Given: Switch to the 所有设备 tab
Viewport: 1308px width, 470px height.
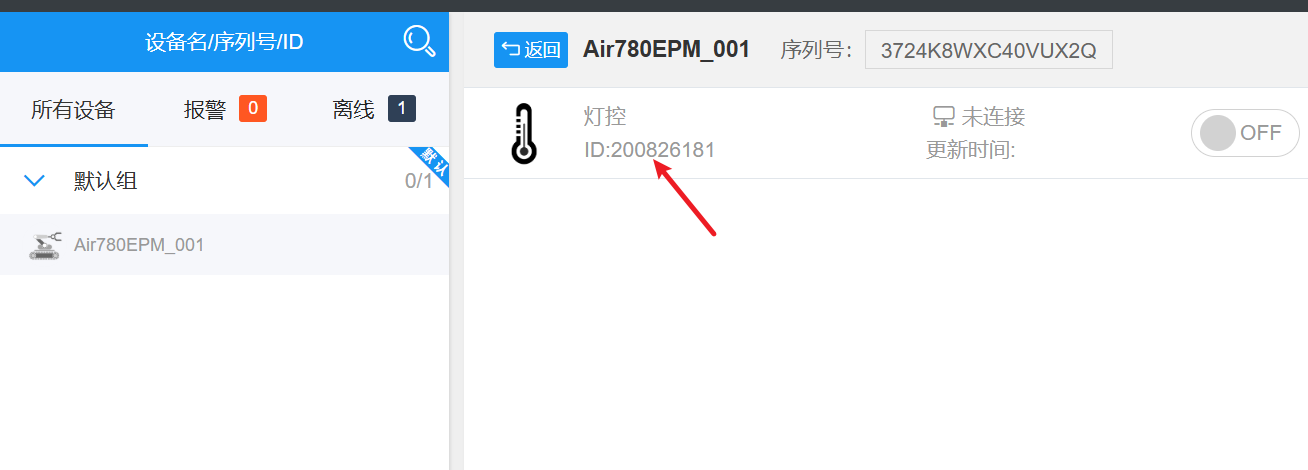Looking at the screenshot, I should click(x=73, y=110).
